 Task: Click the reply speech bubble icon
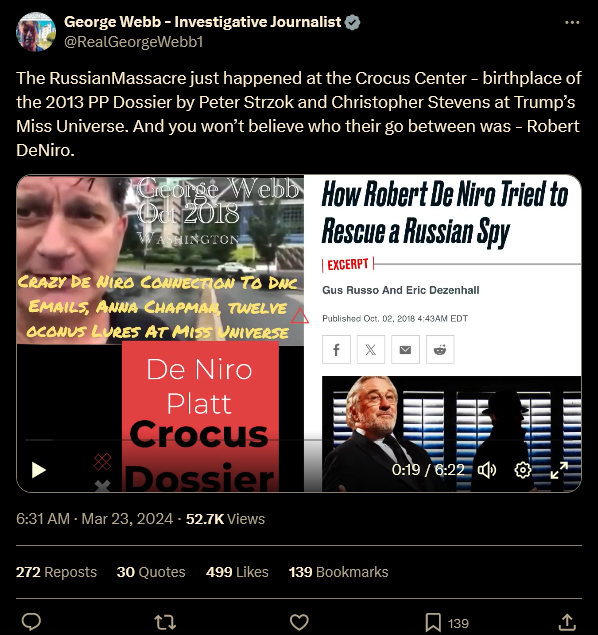[x=31, y=622]
